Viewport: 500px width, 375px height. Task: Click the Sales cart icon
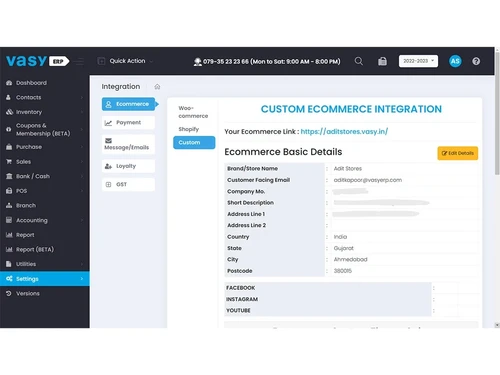point(9,161)
